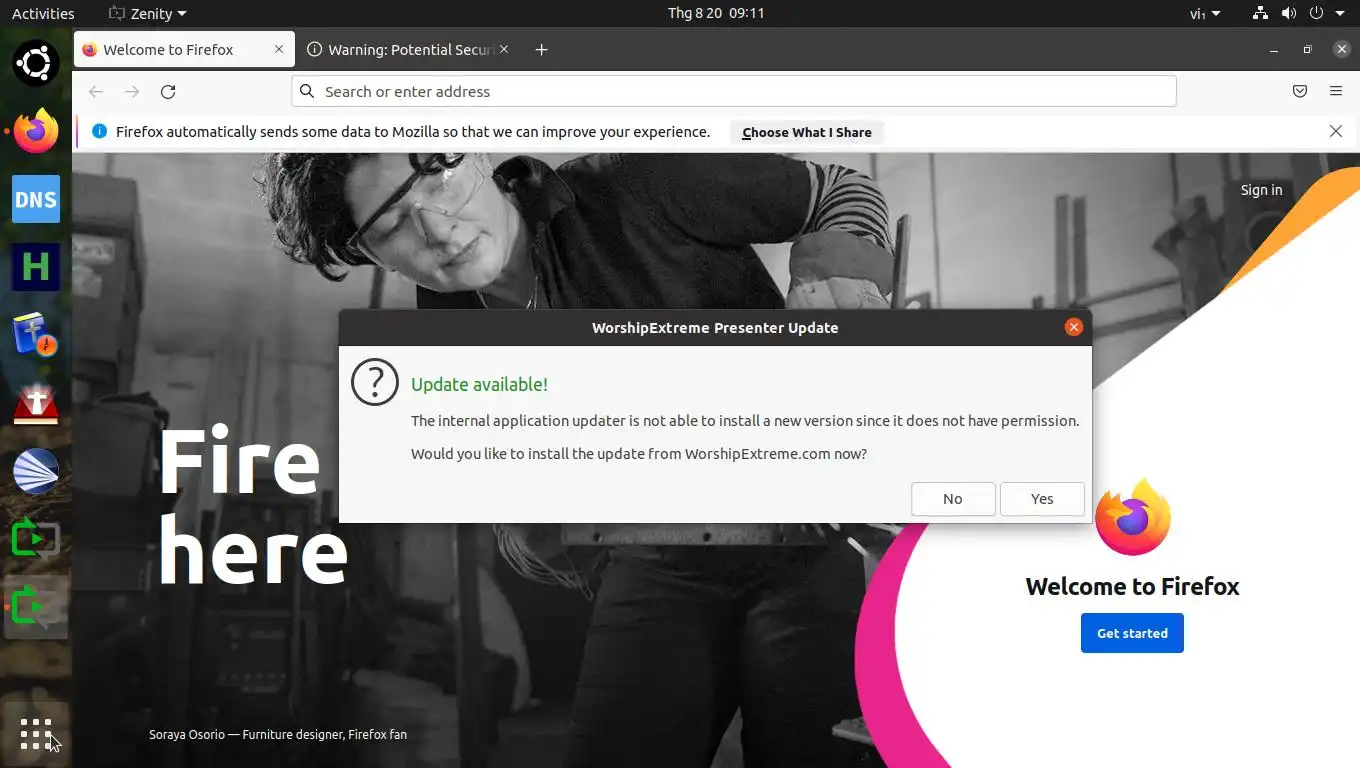Image resolution: width=1360 pixels, height=768 pixels.
Task: Open red cross book app in dock
Action: (x=36, y=403)
